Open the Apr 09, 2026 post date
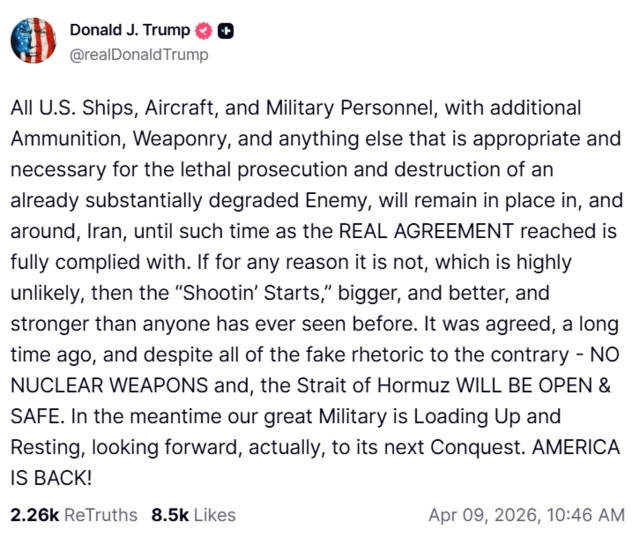Screen dimensions: 640x537 click(x=479, y=515)
